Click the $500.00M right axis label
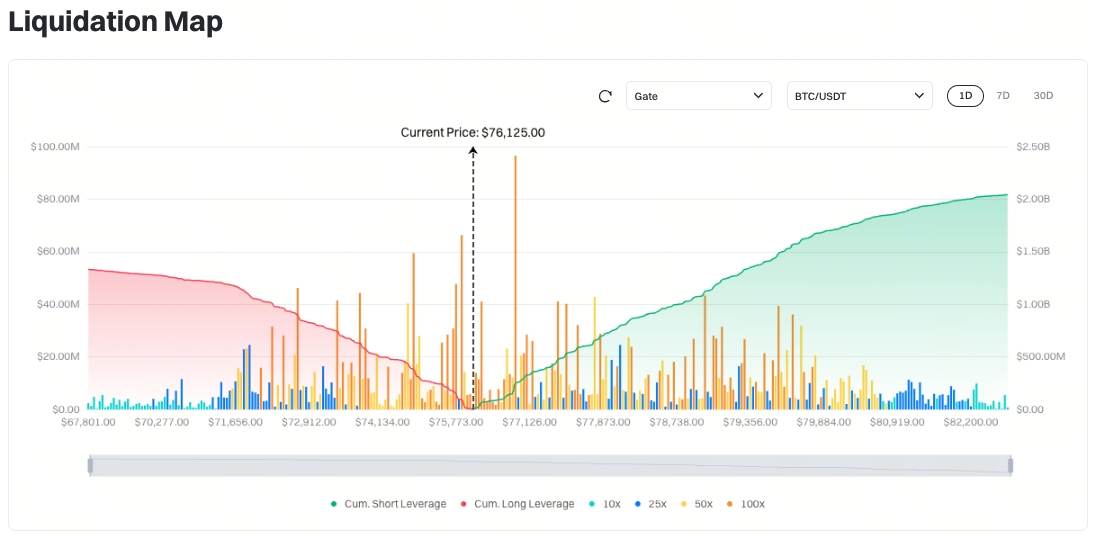 click(1040, 357)
